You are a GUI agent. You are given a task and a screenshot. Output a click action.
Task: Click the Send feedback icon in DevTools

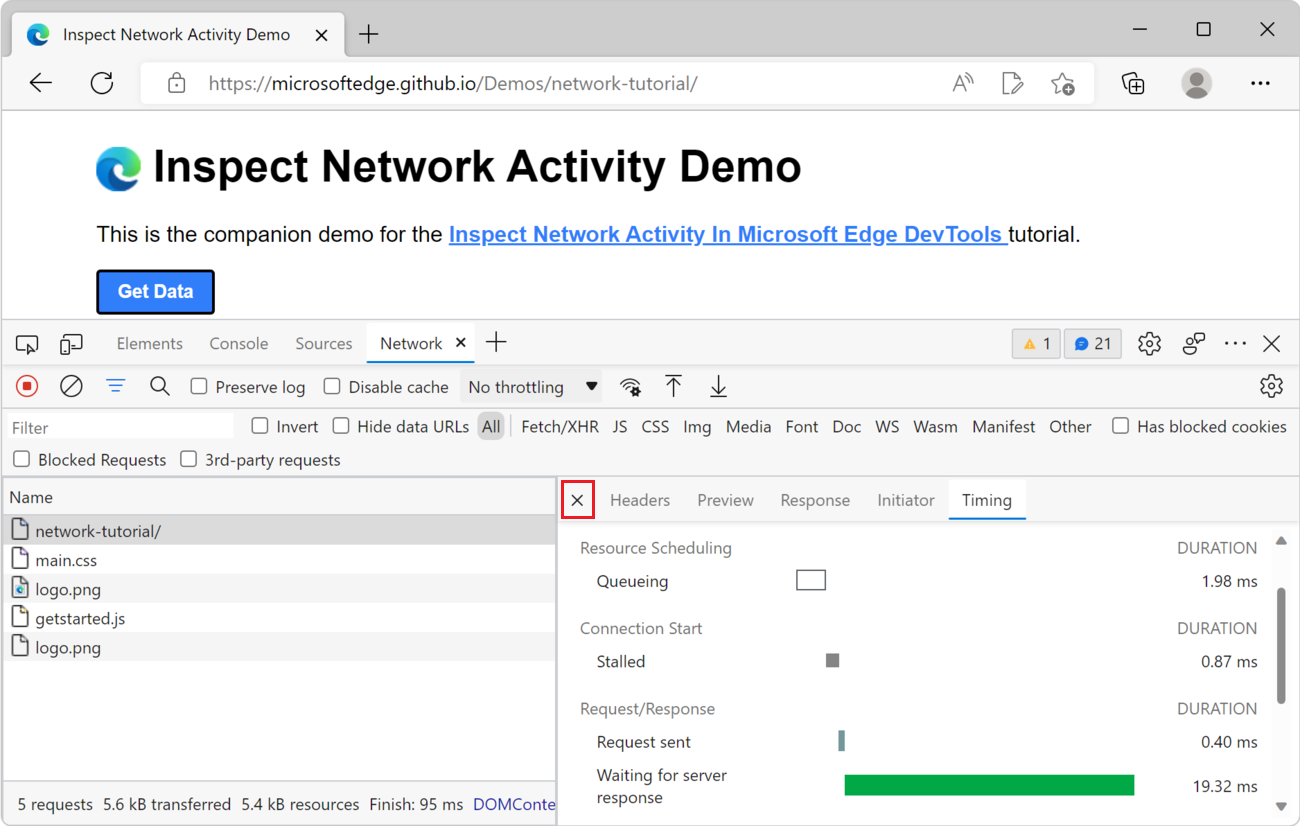point(1194,344)
